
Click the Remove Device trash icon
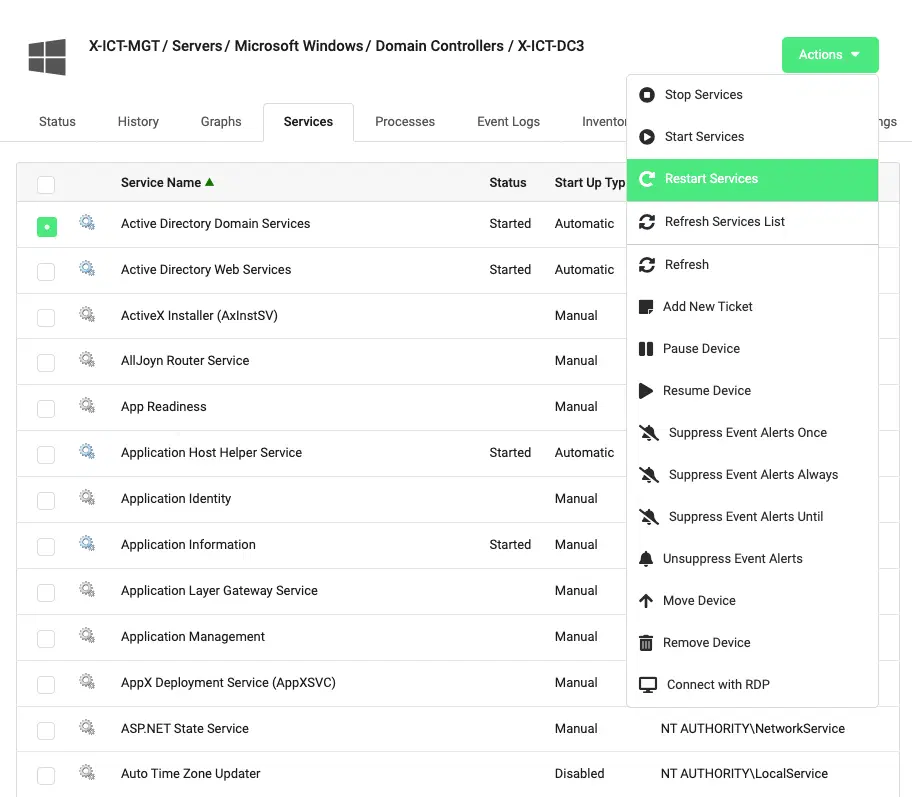tap(646, 643)
